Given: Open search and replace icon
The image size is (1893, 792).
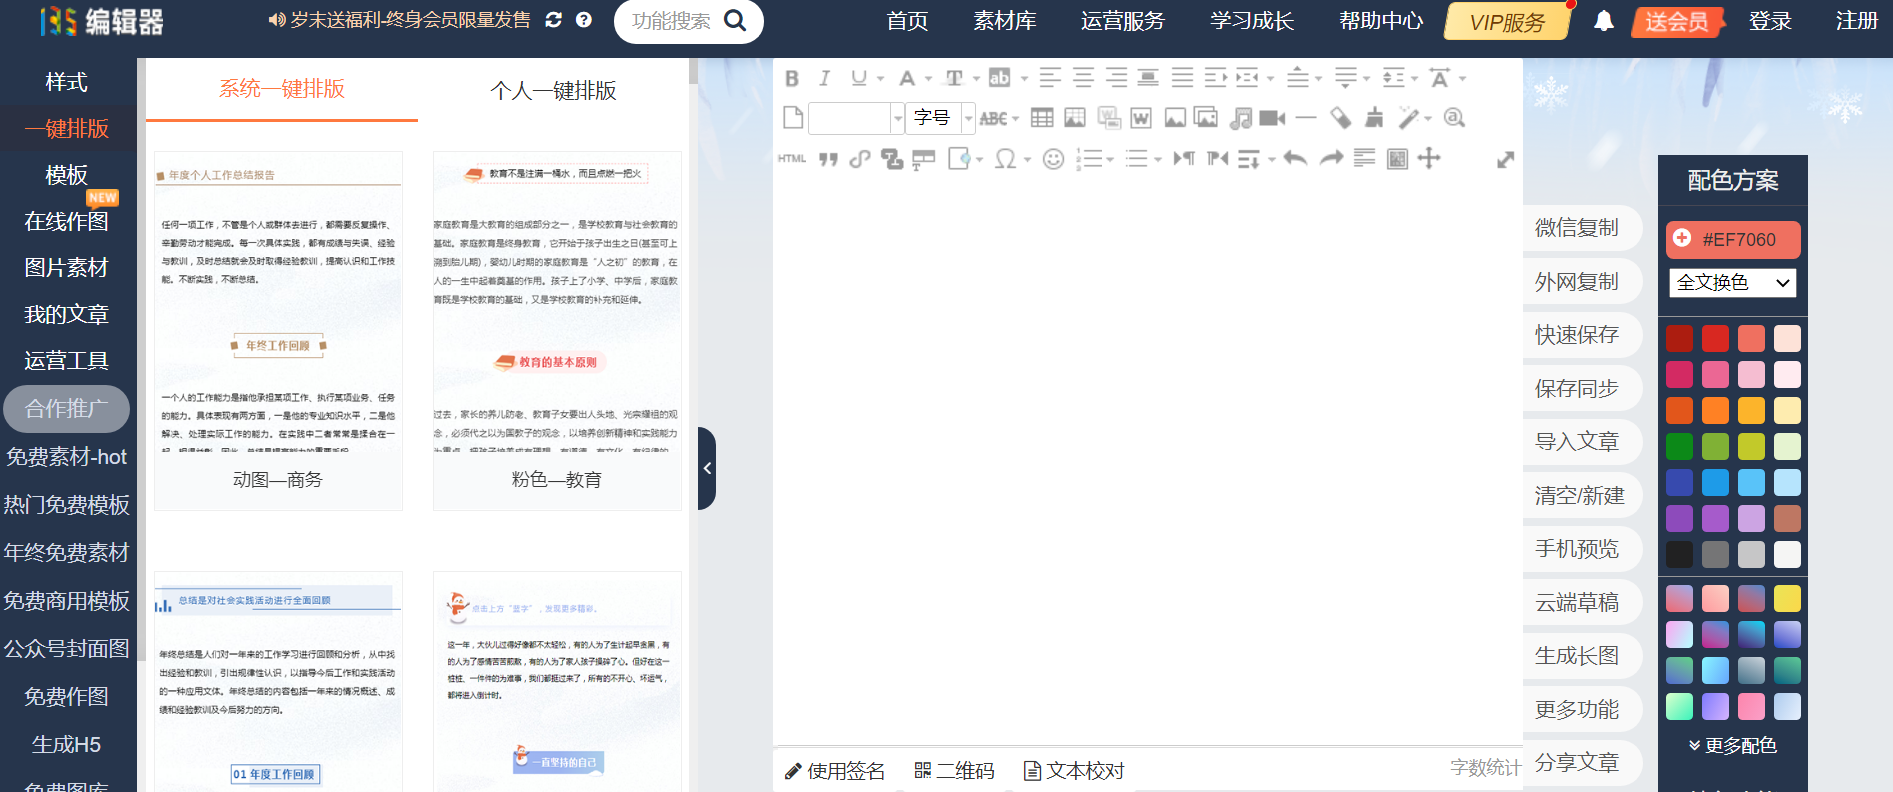Looking at the screenshot, I should (x=1454, y=118).
